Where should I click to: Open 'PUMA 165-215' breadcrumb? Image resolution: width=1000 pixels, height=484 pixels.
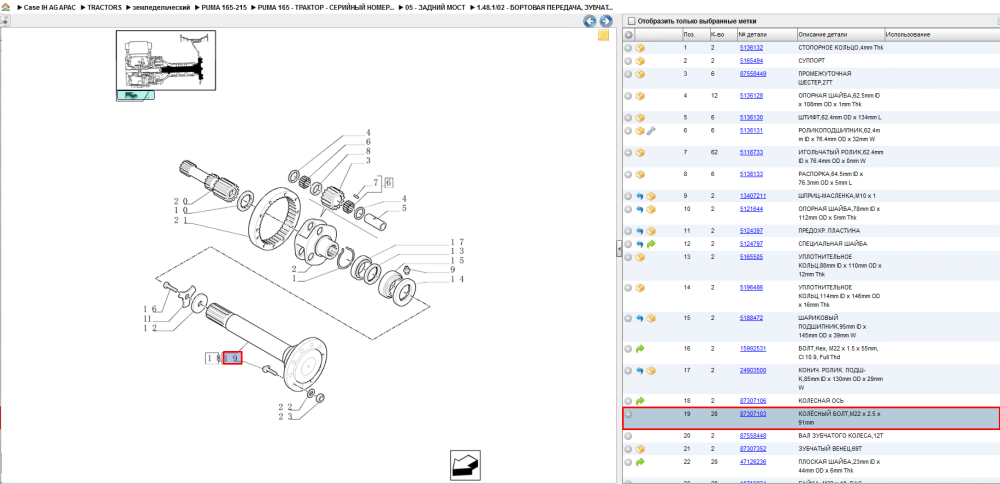[224, 7]
